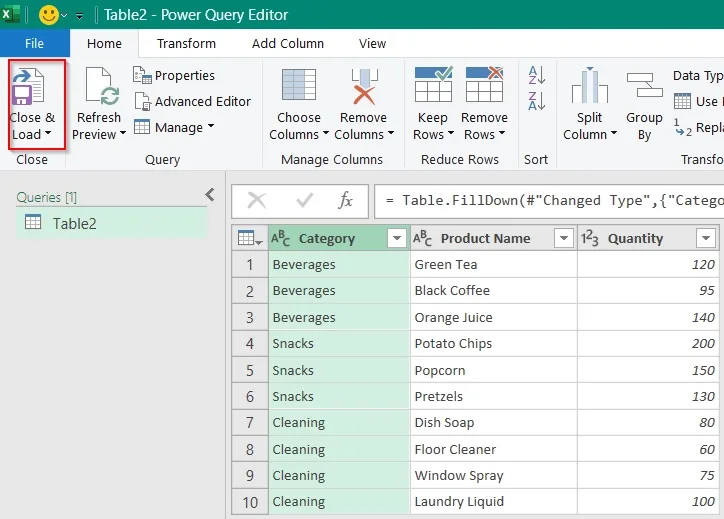Expand the Remove Columns dropdown arrow
Screen dimensions: 724x519
click(391, 134)
